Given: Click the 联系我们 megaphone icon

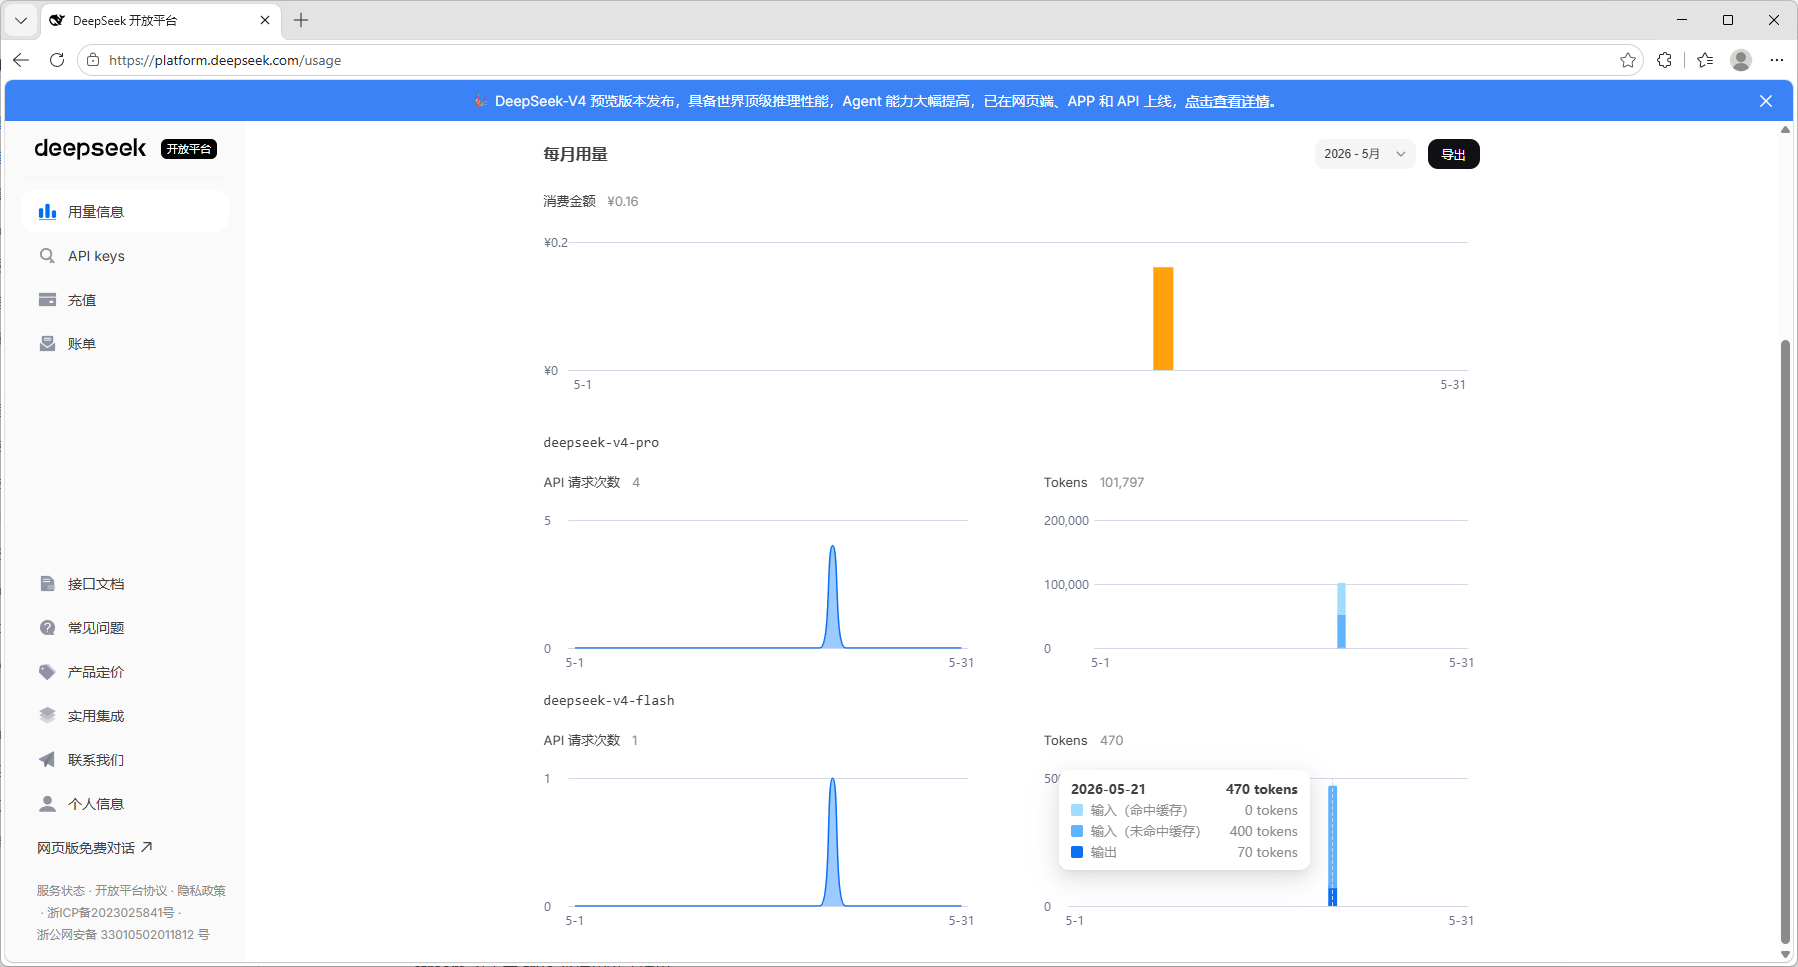Looking at the screenshot, I should [x=47, y=760].
